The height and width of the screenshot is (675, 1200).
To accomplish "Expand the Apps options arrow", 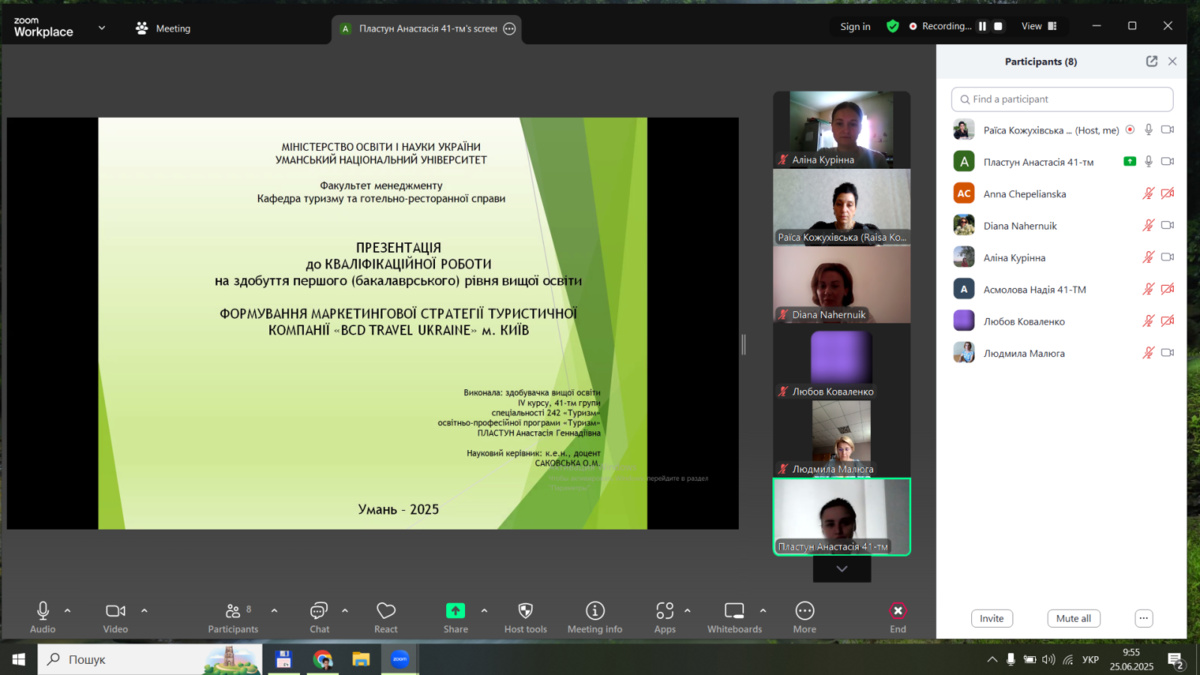I will (x=687, y=610).
